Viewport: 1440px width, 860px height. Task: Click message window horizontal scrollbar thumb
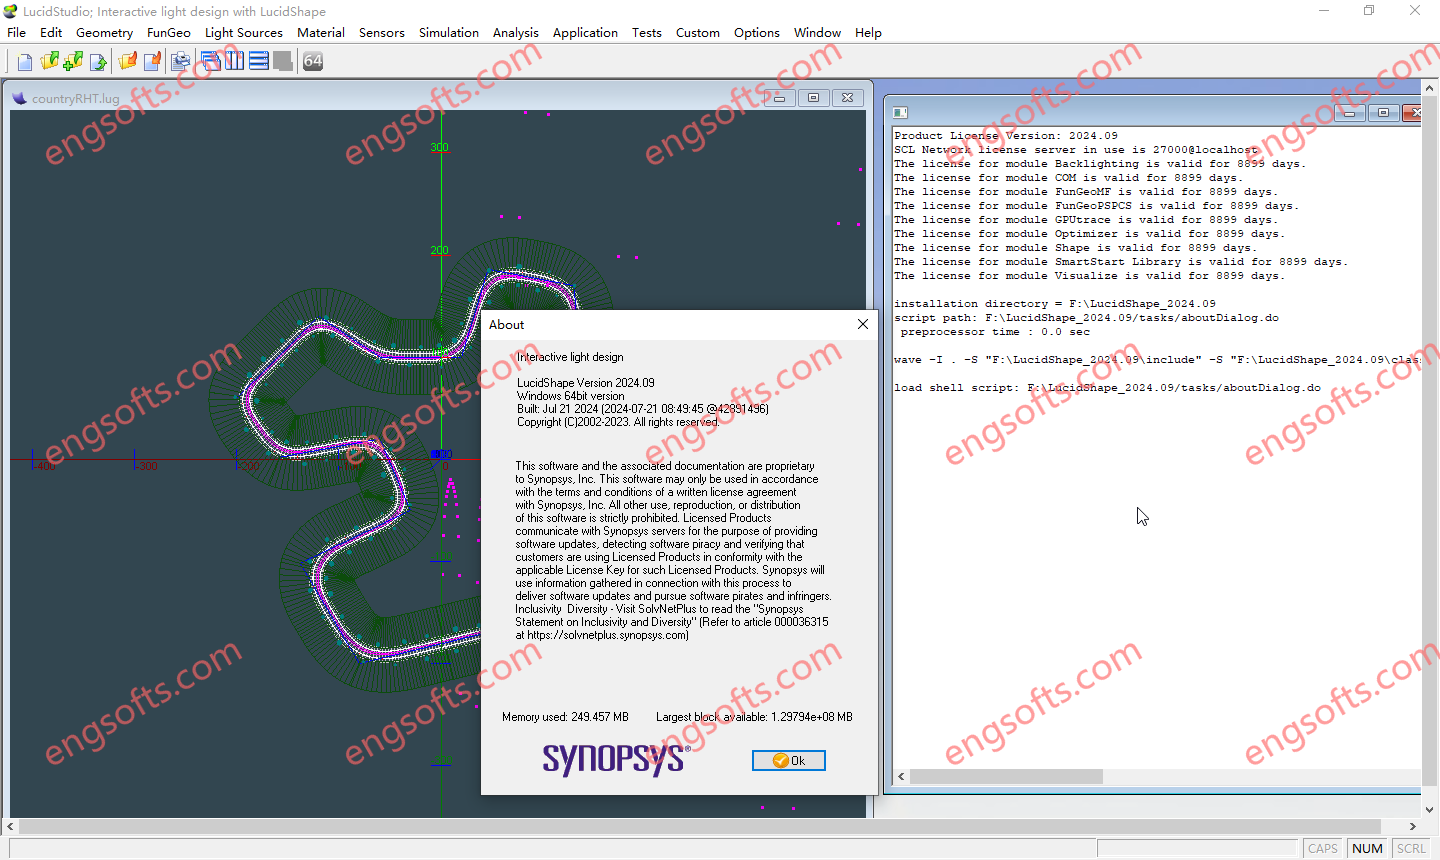[1006, 777]
